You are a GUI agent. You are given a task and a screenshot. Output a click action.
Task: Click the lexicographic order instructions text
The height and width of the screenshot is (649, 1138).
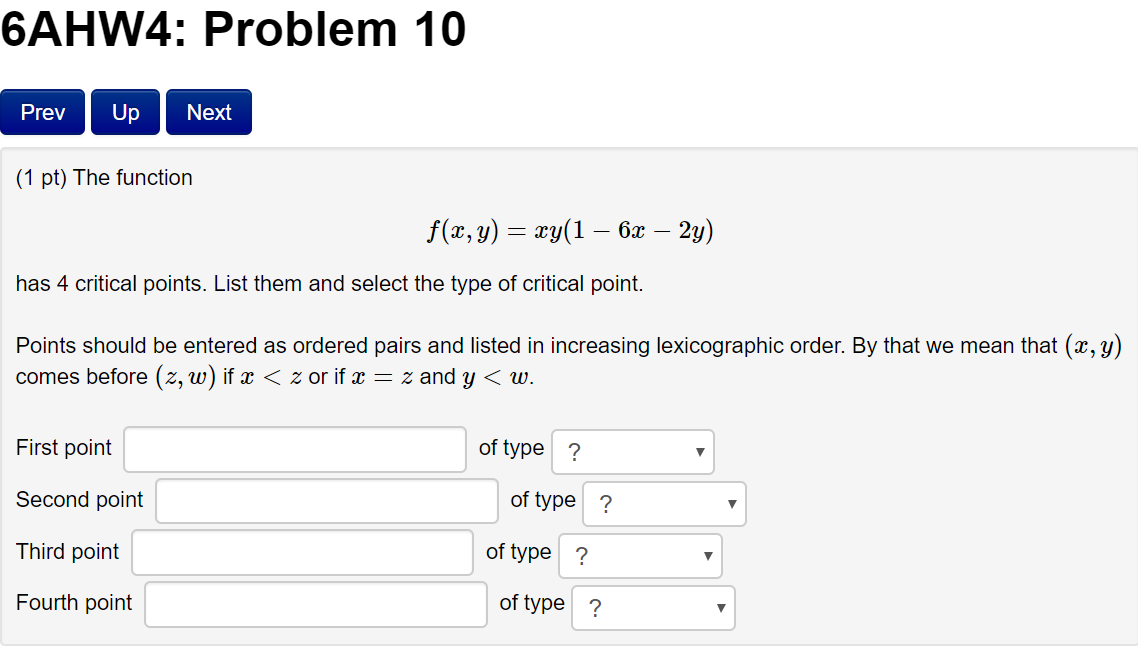coord(567,360)
